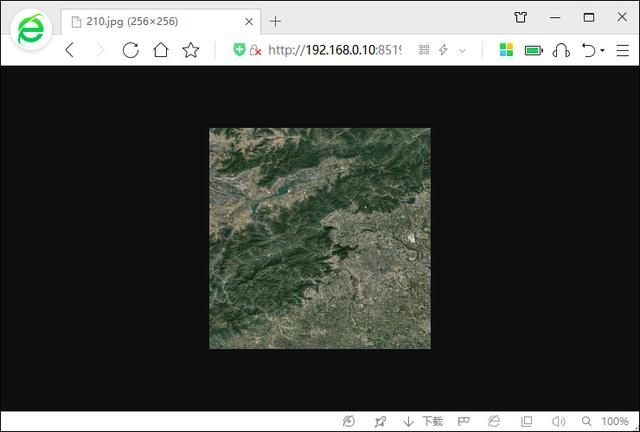
Task: Click the satellite image 210.jpg
Action: tap(320, 238)
